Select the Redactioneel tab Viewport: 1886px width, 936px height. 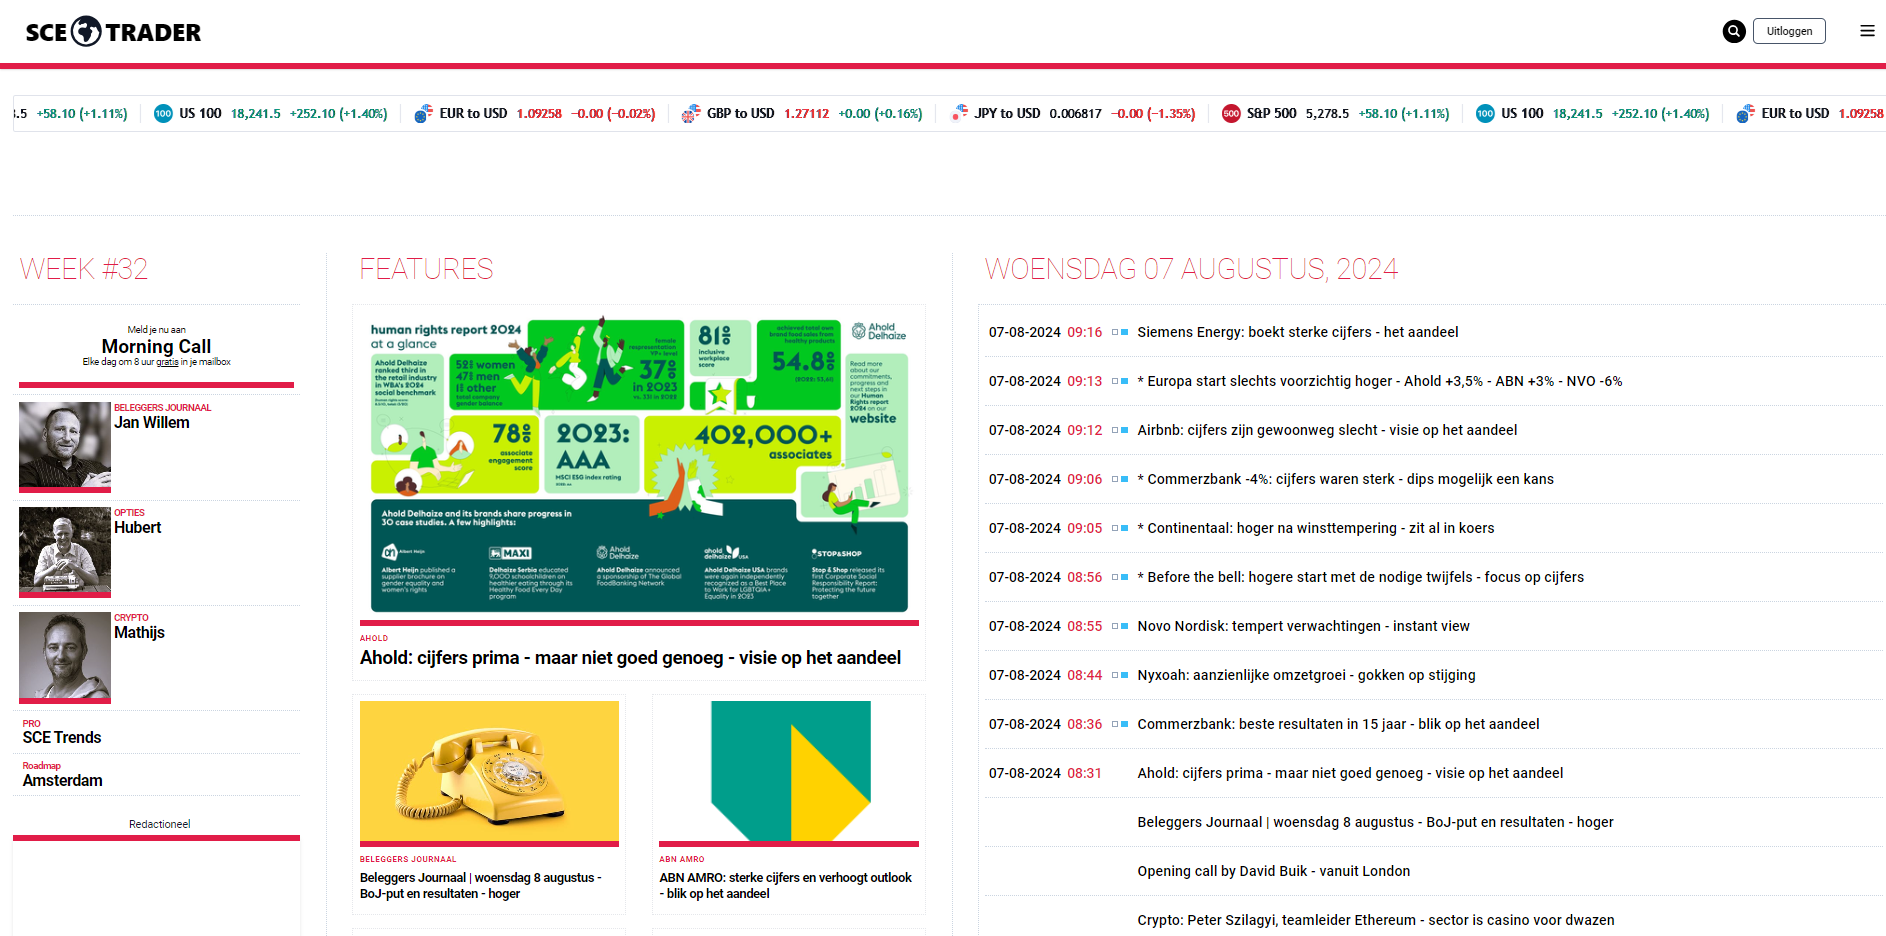159,824
